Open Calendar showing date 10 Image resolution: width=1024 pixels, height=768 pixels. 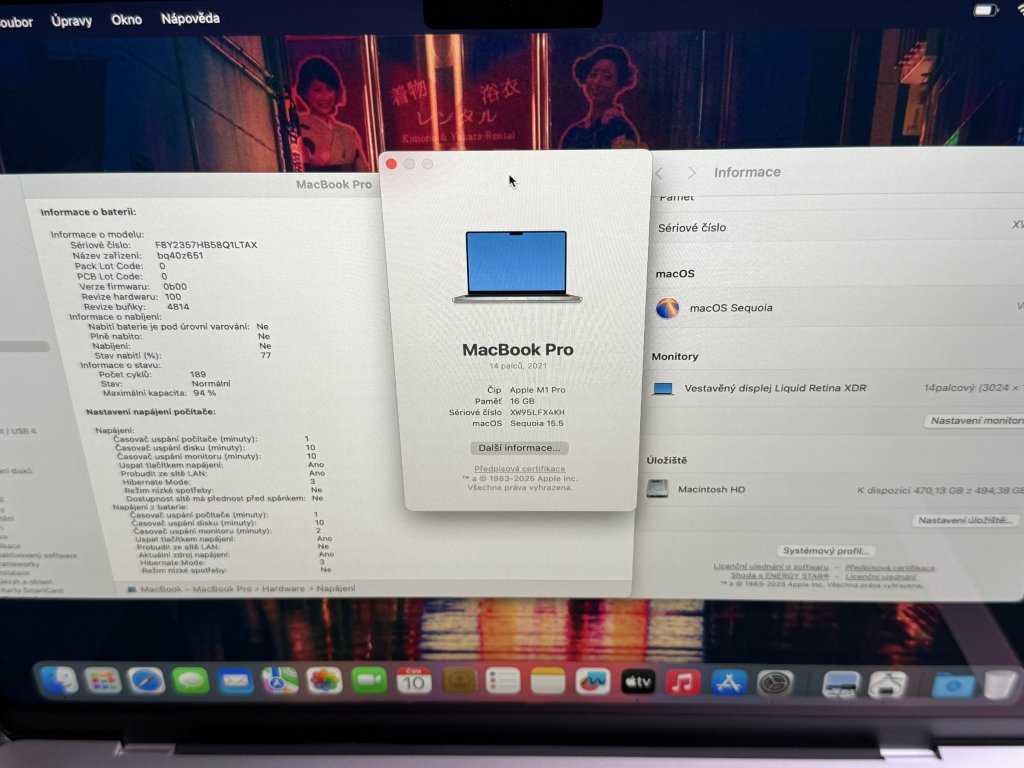point(413,682)
